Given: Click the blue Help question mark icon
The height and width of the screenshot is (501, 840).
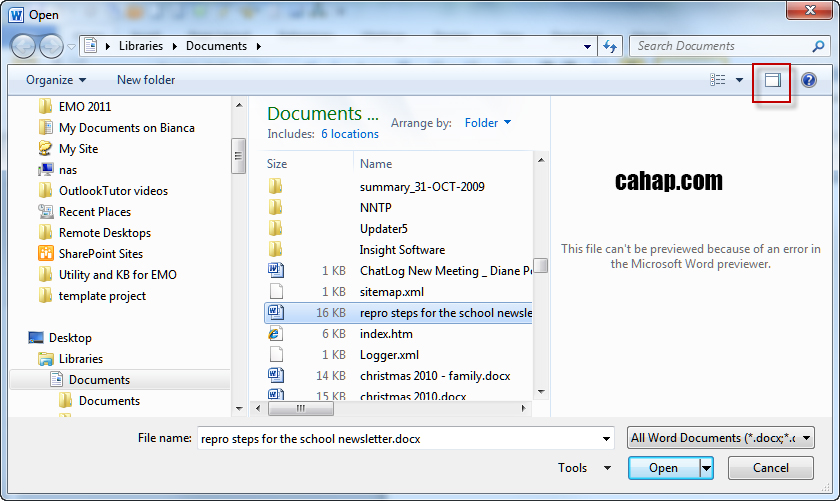Looking at the screenshot, I should [x=809, y=81].
